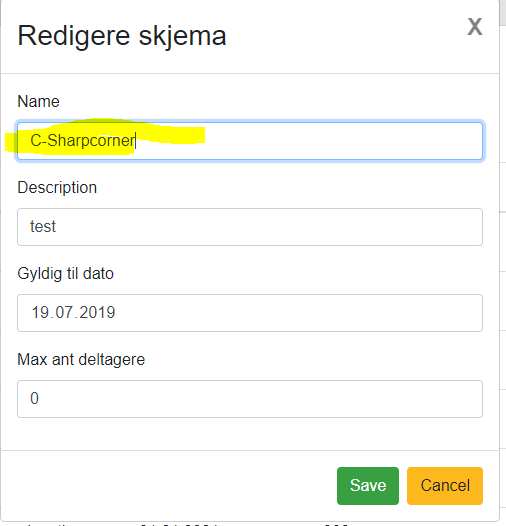Click the Gyldig til dato label
Screen dimensions: 506x526
(65, 273)
